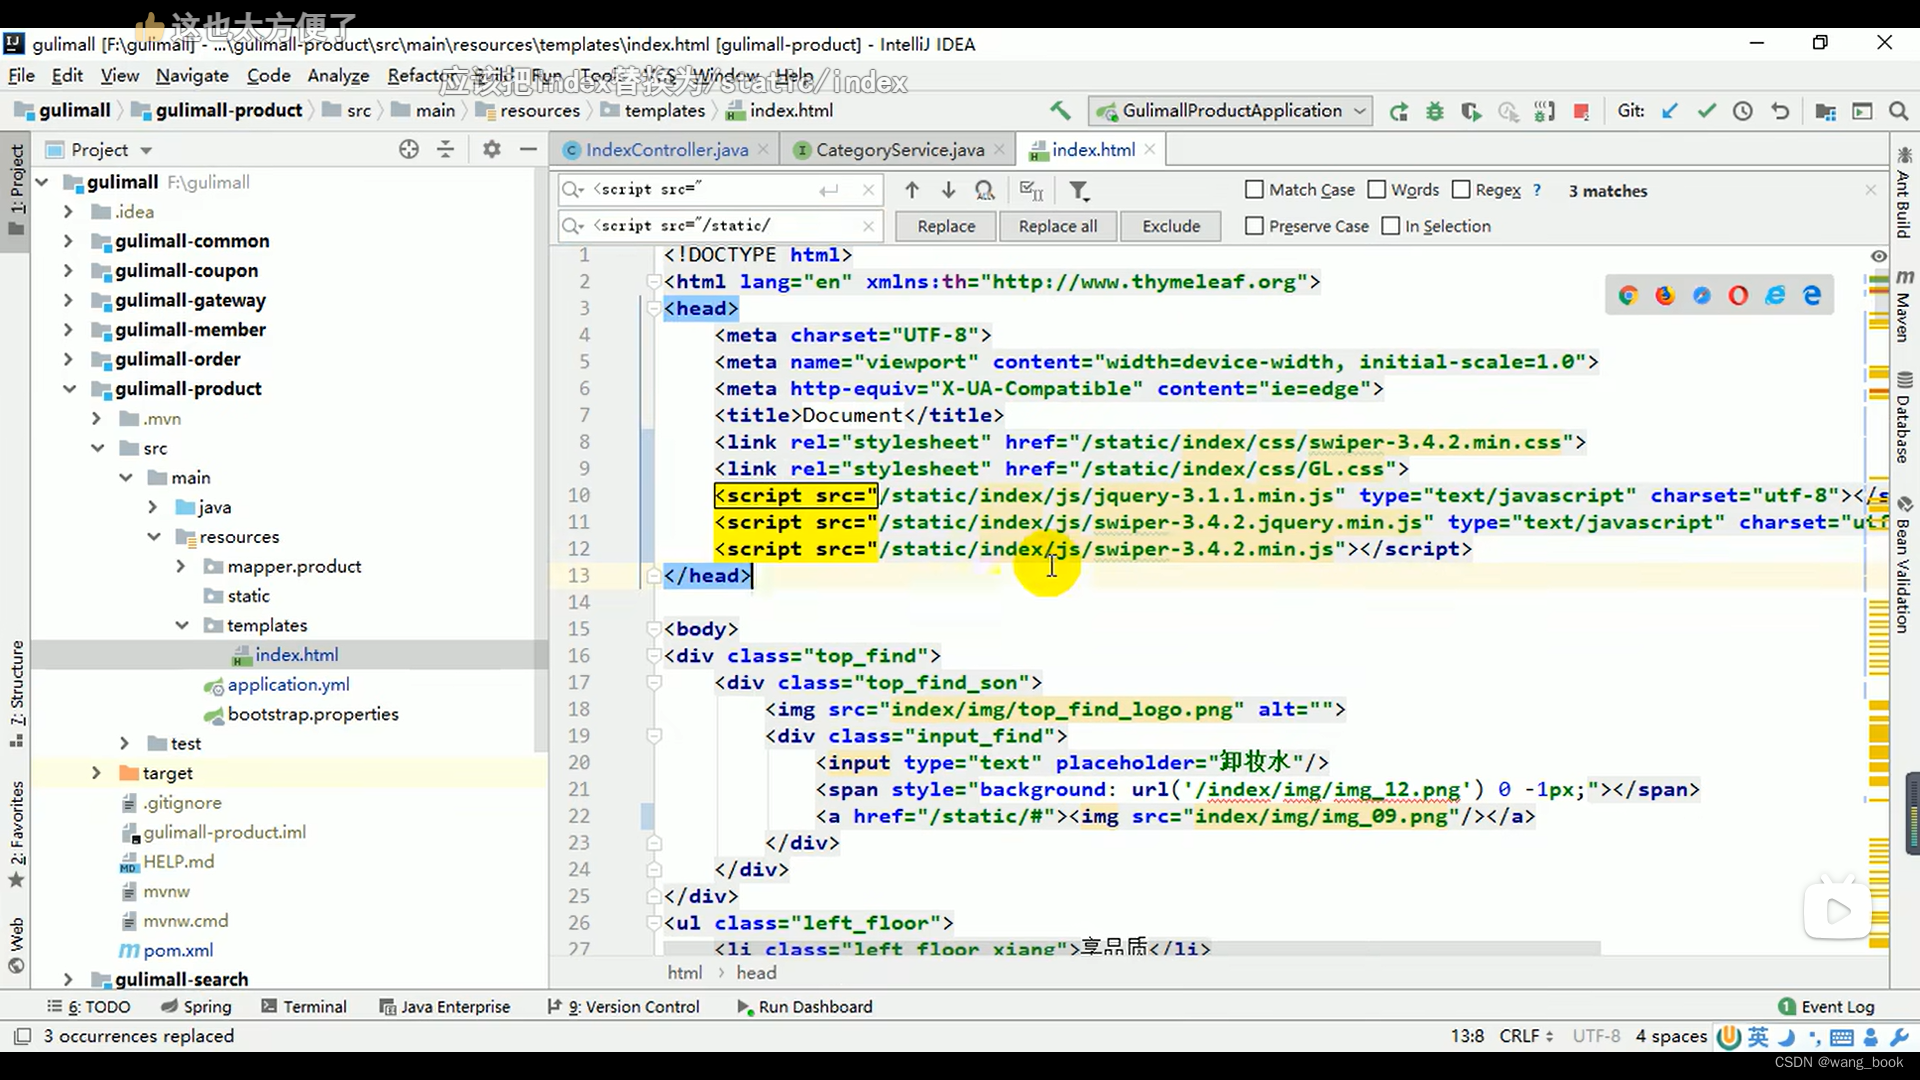Enable the Regex checkbox in find bar

[x=1460, y=190]
